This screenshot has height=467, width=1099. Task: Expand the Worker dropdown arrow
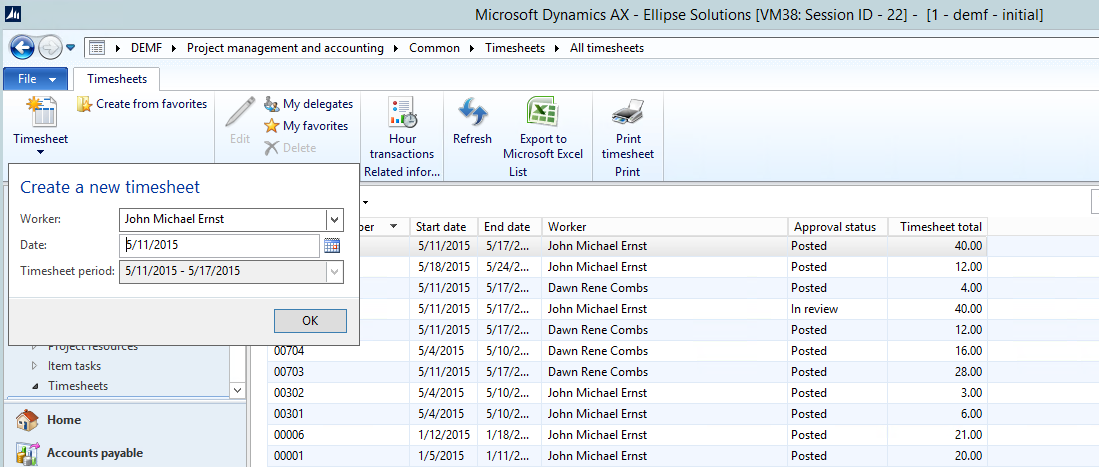[334, 219]
